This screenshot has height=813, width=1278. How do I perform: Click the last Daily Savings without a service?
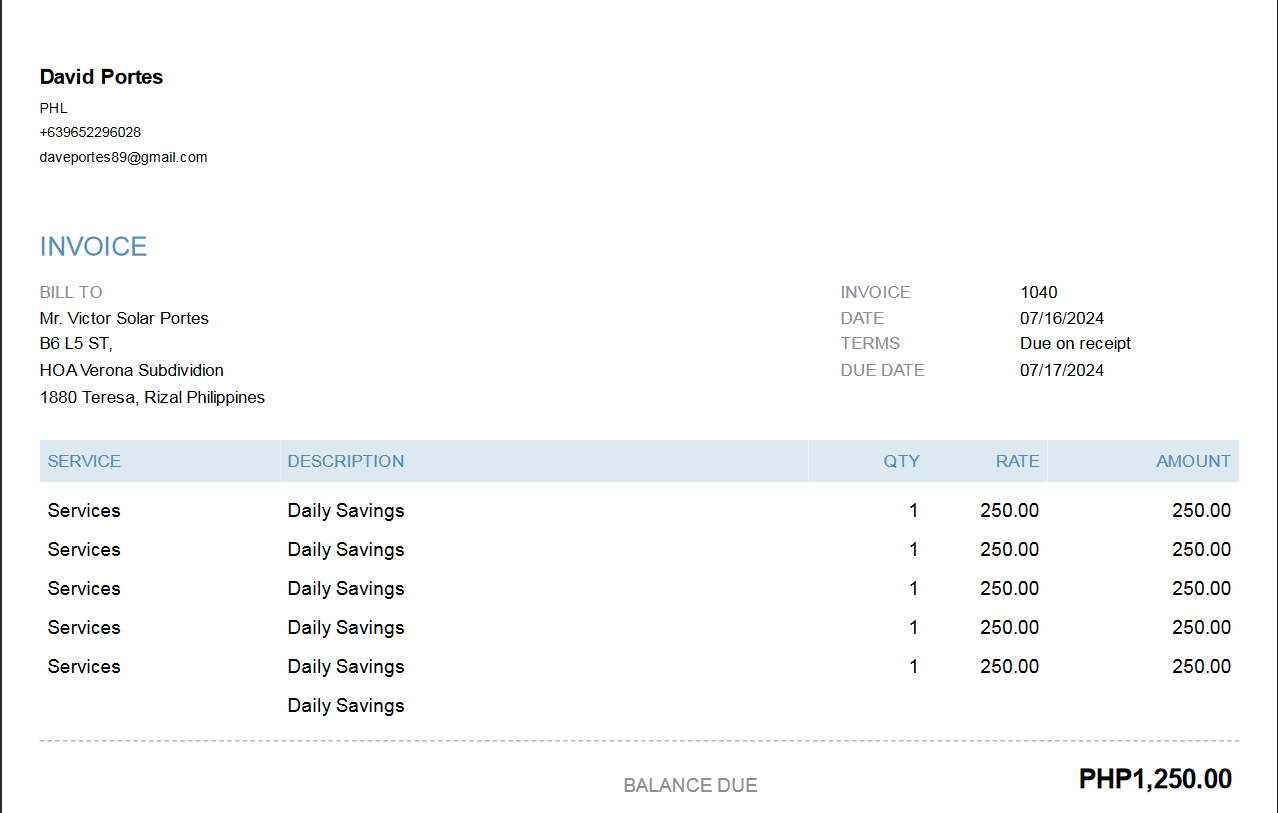pyautogui.click(x=346, y=706)
